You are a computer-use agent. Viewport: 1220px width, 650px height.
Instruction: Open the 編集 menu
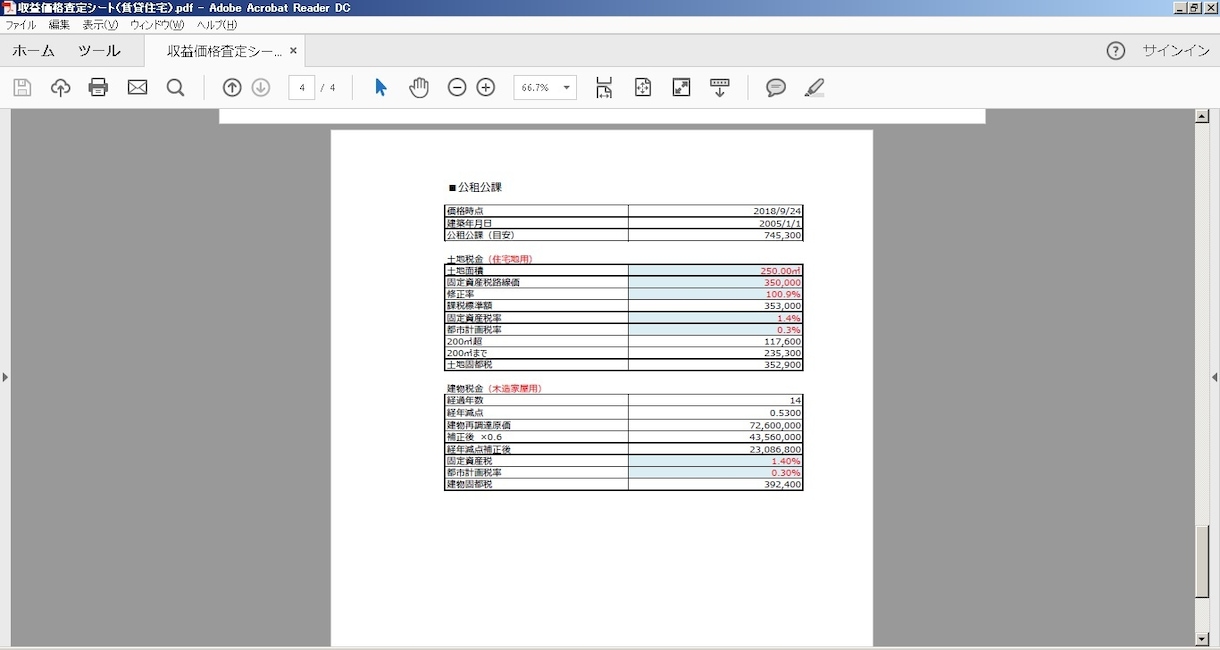[x=59, y=25]
